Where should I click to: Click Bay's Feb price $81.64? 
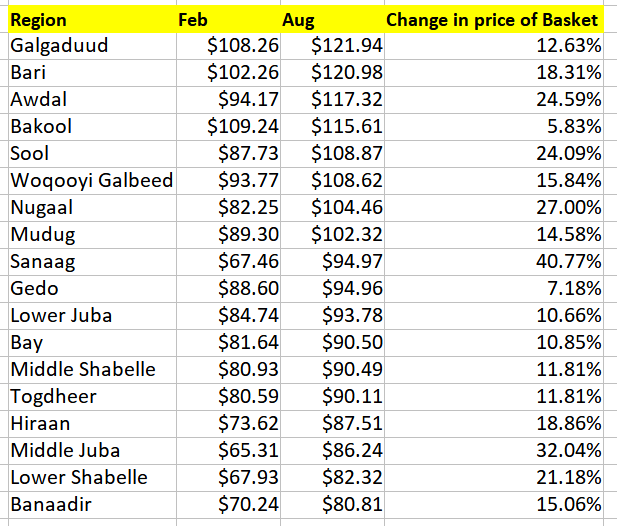[228, 343]
